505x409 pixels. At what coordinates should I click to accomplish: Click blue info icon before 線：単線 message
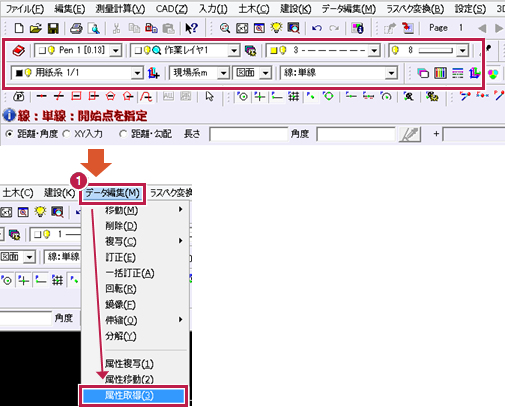tap(9, 115)
